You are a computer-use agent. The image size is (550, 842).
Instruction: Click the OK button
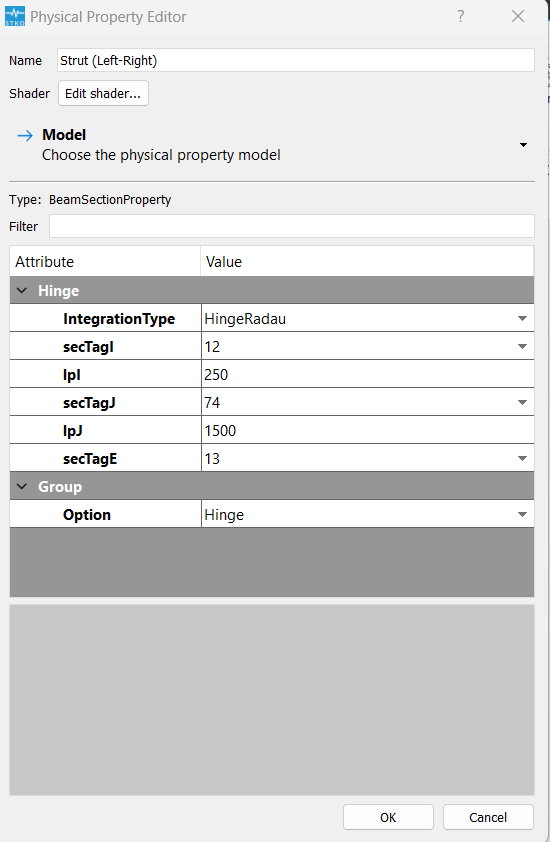(x=388, y=817)
